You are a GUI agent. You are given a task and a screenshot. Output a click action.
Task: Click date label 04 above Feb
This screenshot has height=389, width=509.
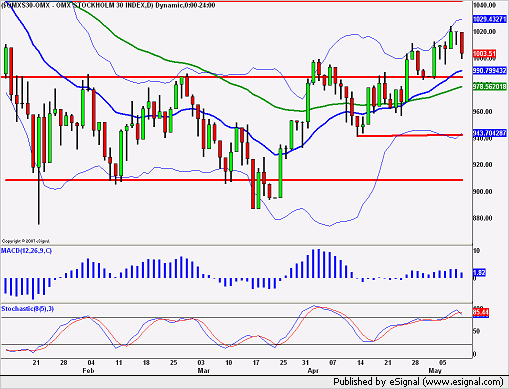coord(91,363)
